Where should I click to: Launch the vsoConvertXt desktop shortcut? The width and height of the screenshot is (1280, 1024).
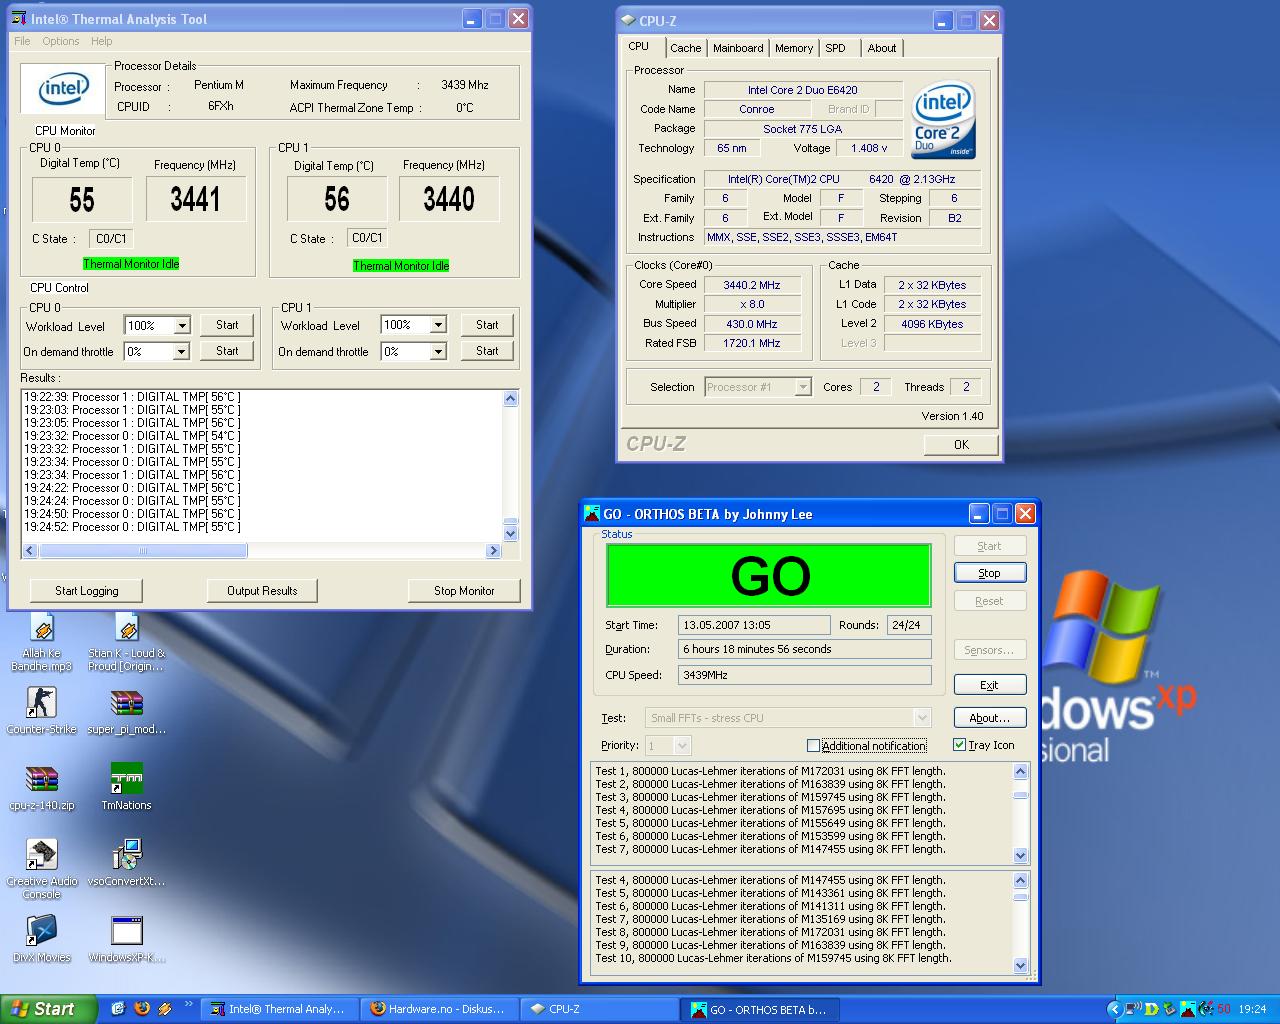pos(126,863)
